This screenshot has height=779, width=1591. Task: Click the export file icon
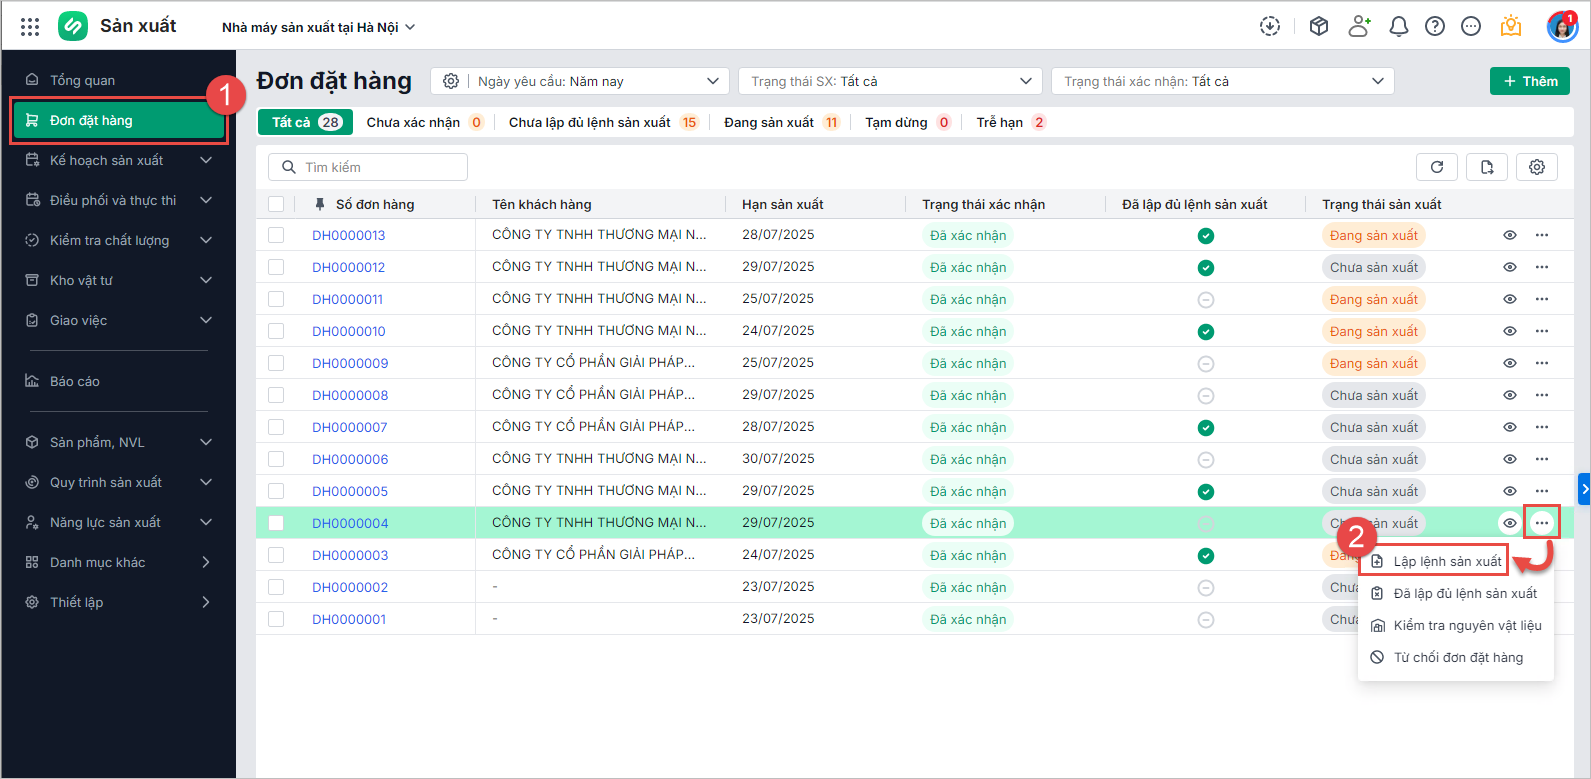pos(1486,167)
